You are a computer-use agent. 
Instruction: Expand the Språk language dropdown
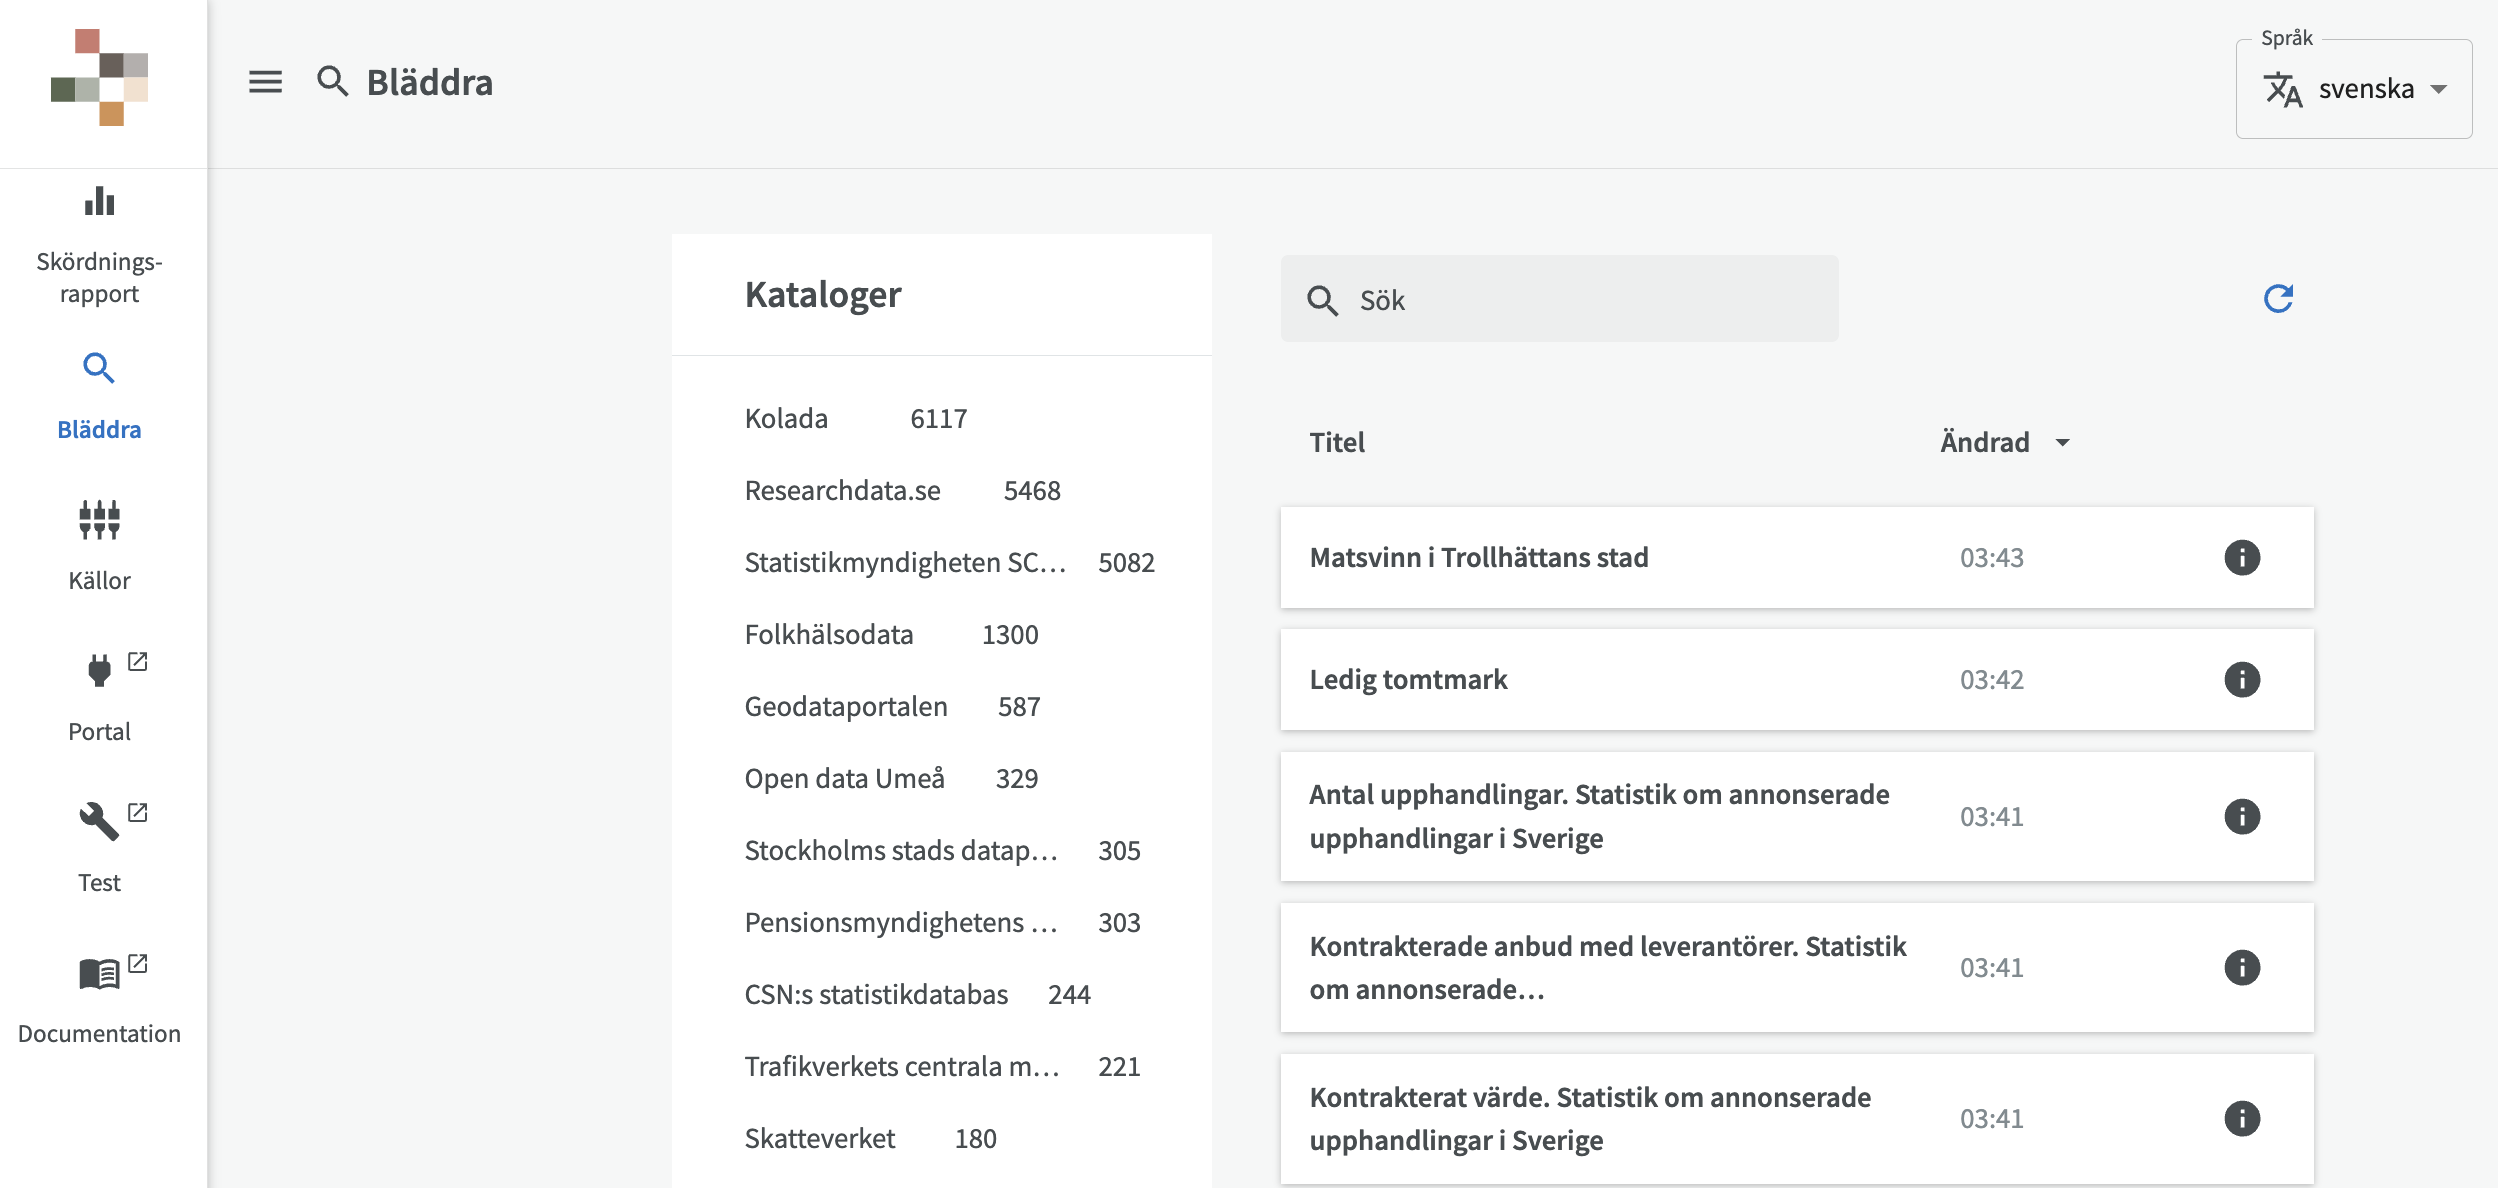pos(2353,89)
